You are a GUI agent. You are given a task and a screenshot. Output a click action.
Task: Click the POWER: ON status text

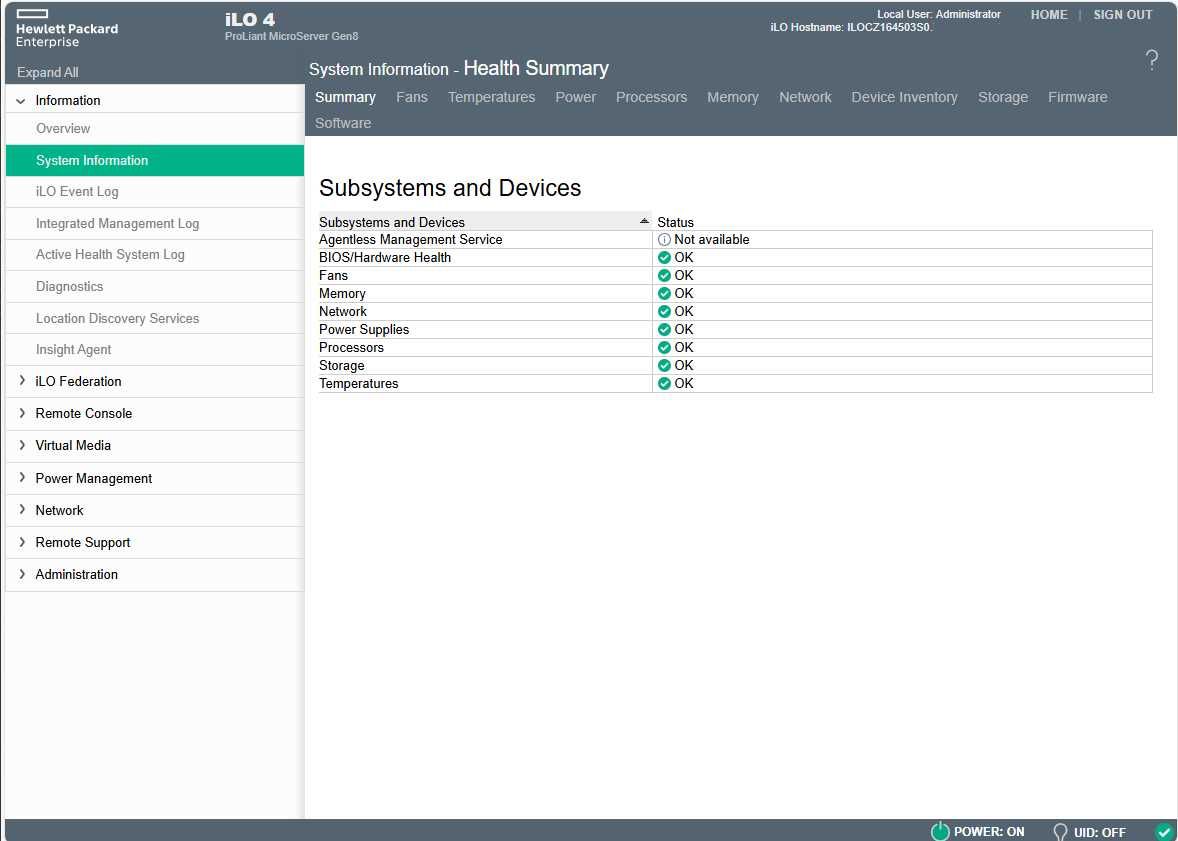(989, 832)
